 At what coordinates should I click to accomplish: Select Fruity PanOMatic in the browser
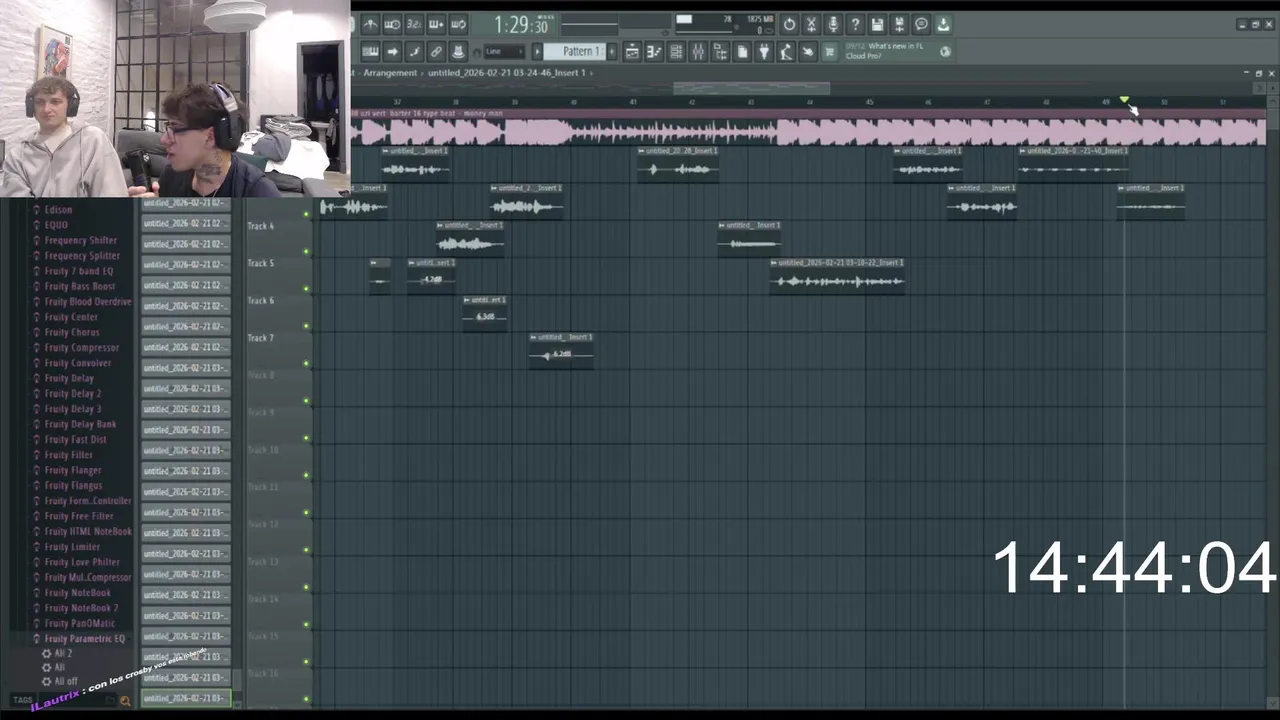(79, 624)
